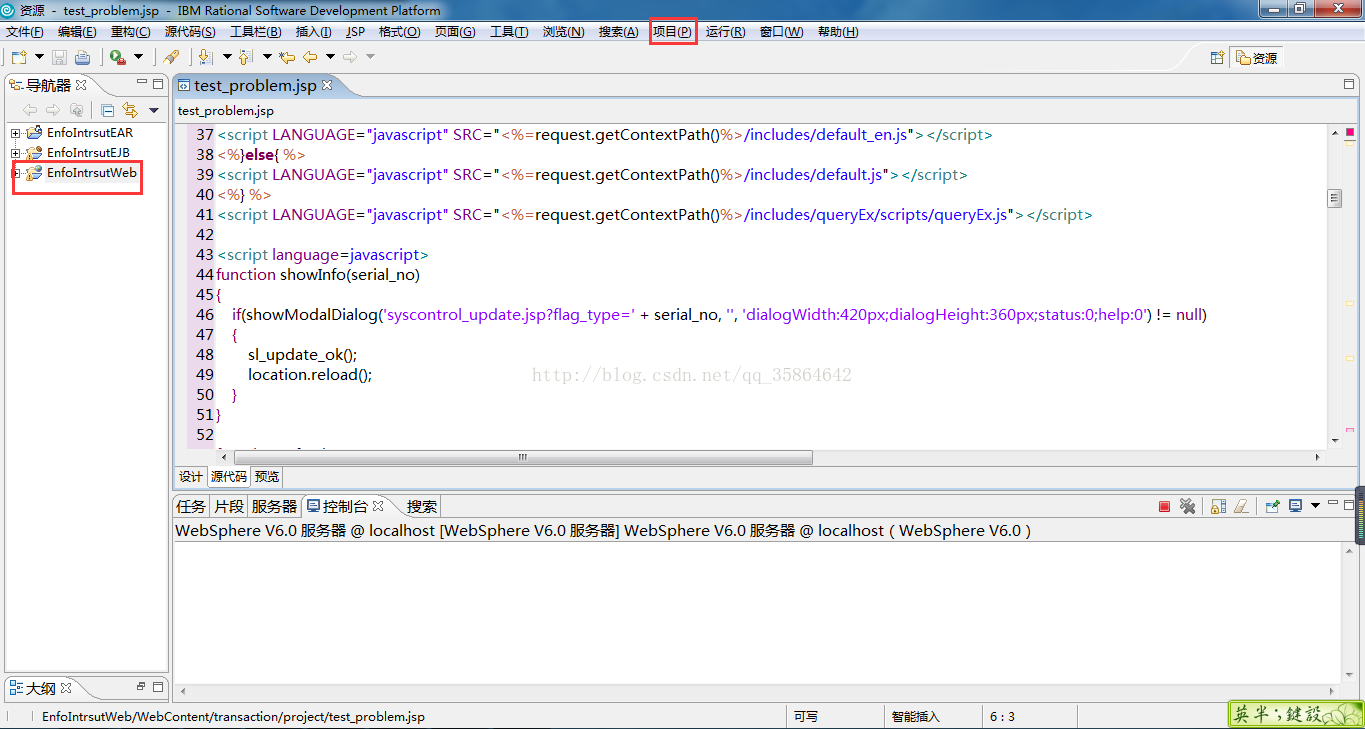Click the navigator Back arrow icon
1365x729 pixels.
coord(30,110)
